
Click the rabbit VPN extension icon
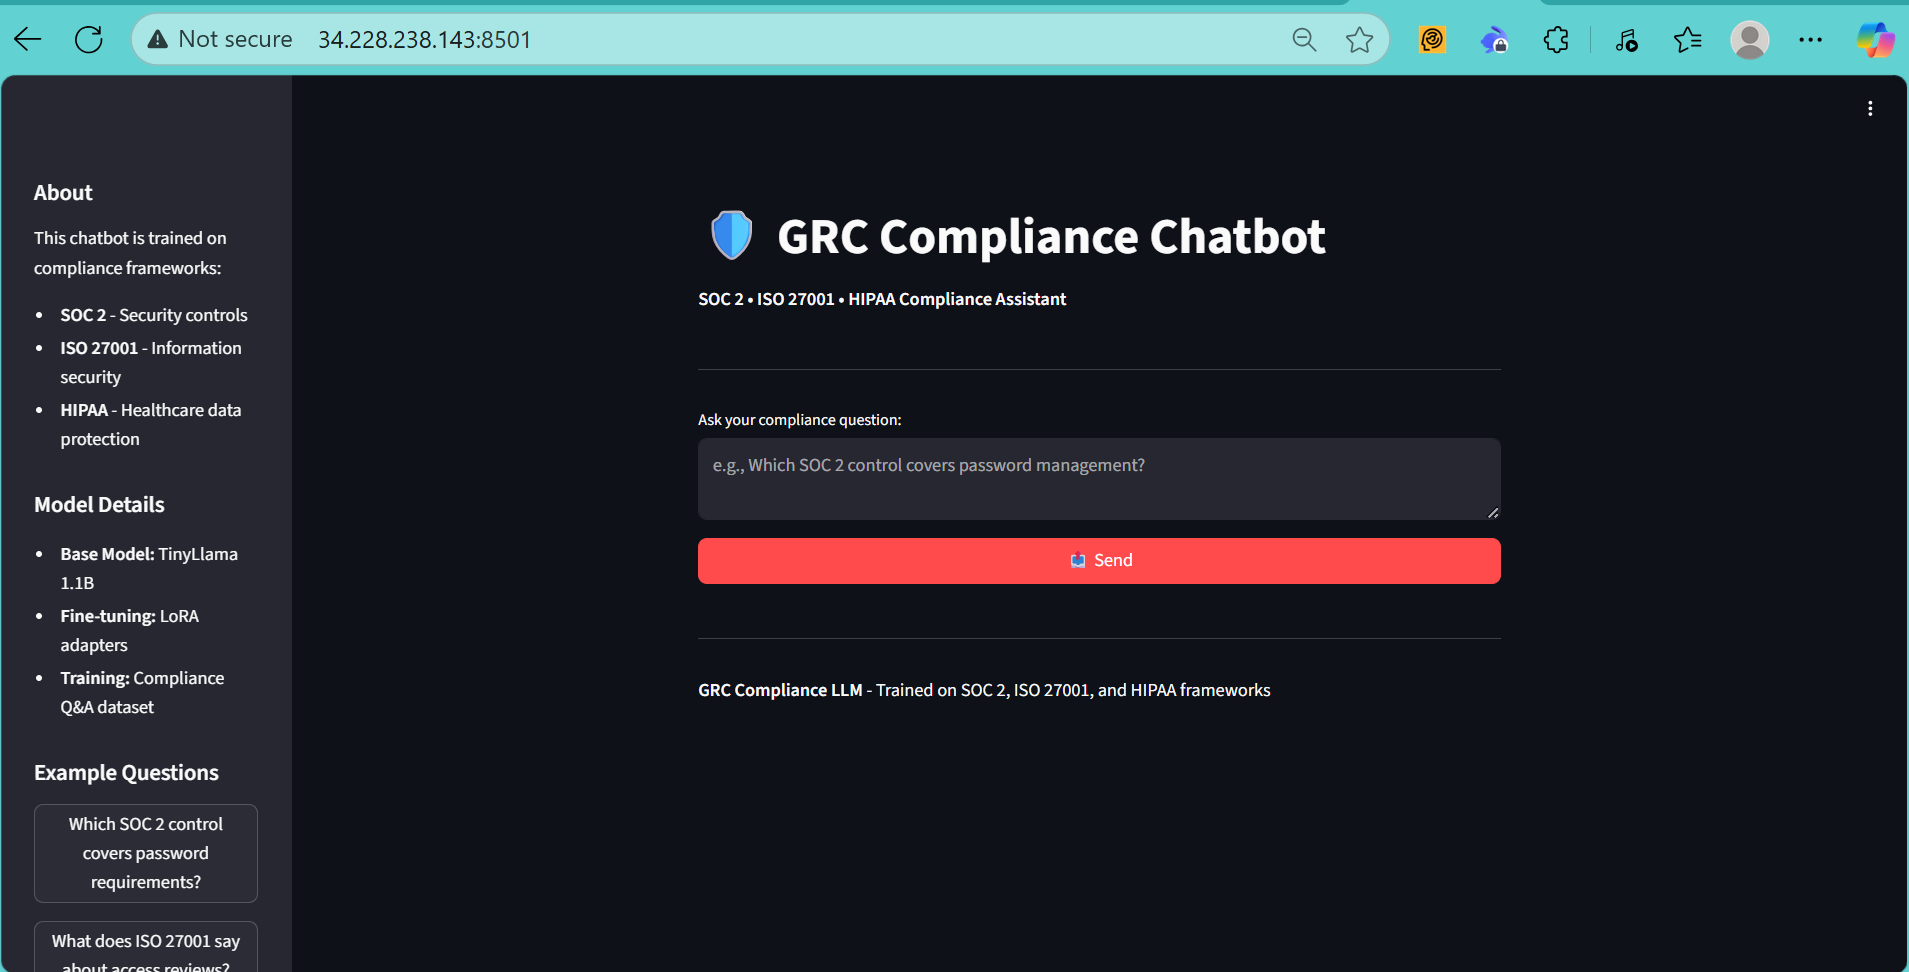pyautogui.click(x=1494, y=39)
